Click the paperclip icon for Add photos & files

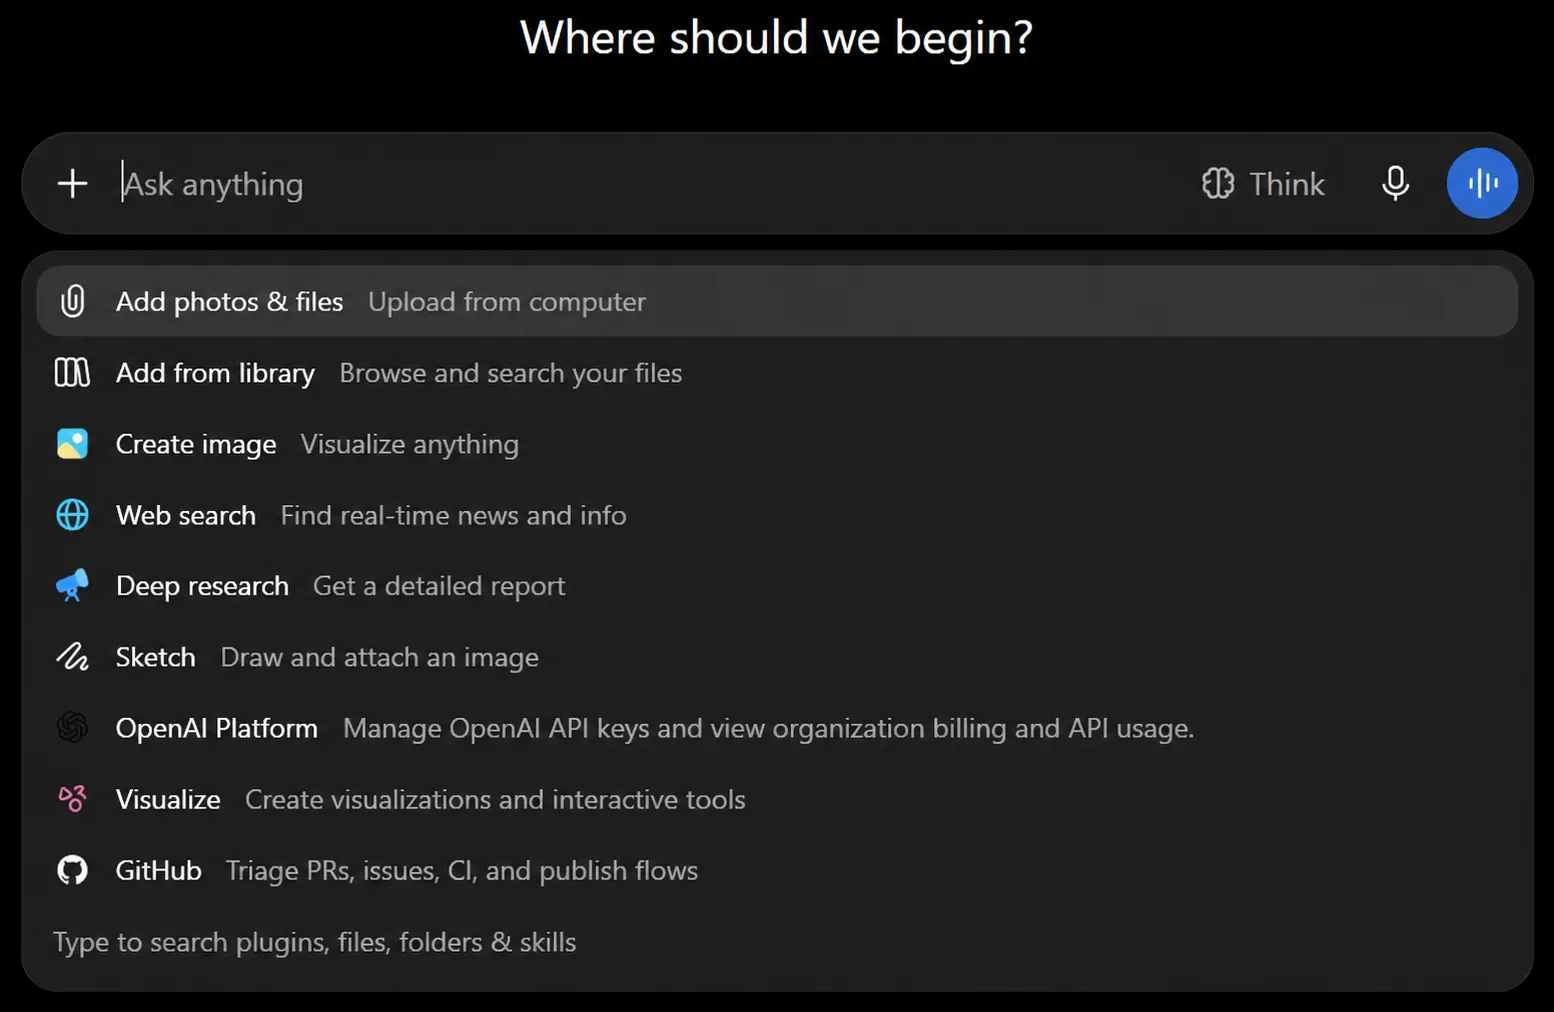click(x=72, y=301)
